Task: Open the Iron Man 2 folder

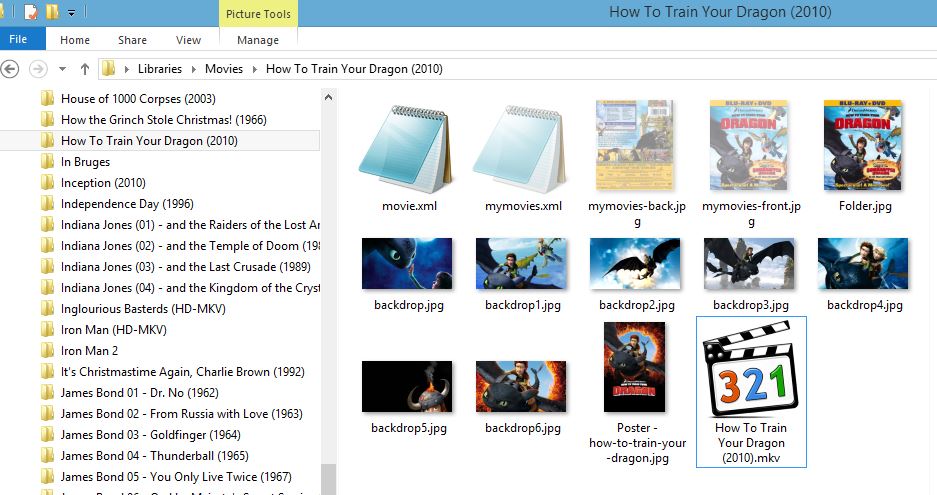Action: pos(90,350)
